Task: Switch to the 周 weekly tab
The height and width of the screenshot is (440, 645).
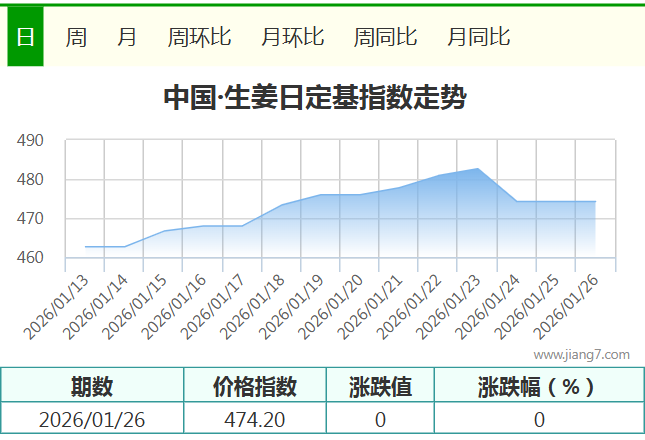Action: coord(76,37)
